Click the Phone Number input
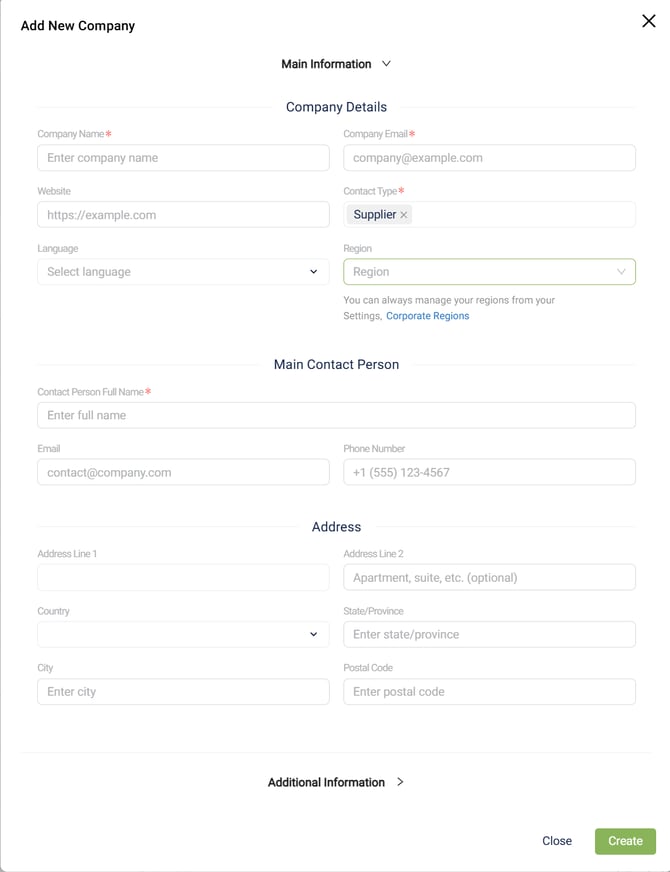 click(489, 472)
